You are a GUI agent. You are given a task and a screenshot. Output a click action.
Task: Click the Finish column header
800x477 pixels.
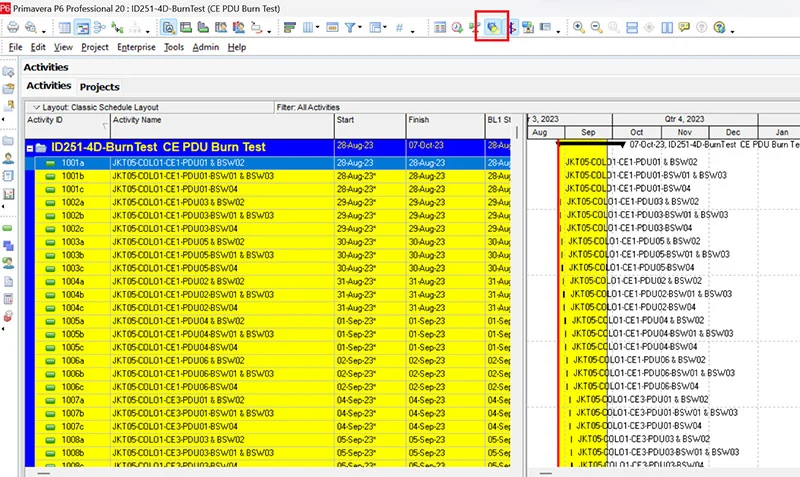(445, 125)
